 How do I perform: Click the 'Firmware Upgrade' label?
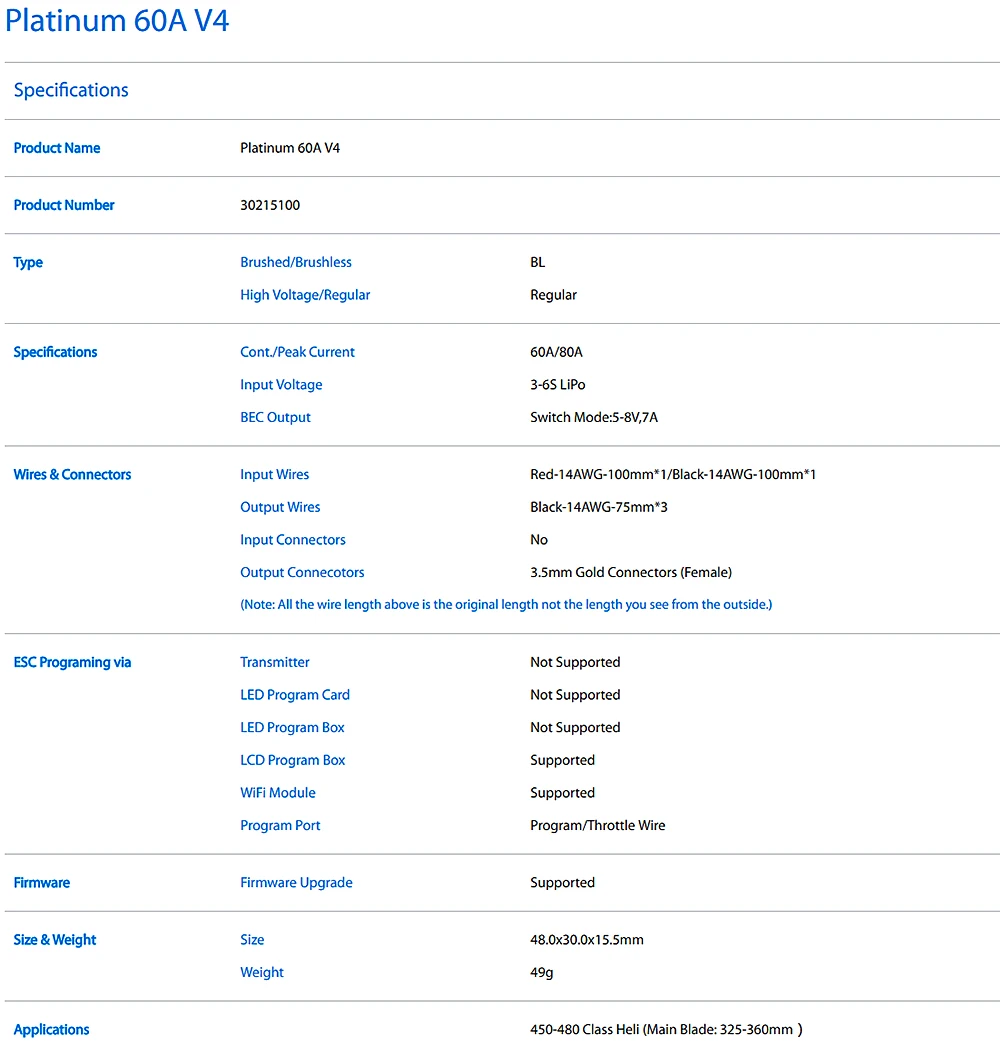click(296, 883)
